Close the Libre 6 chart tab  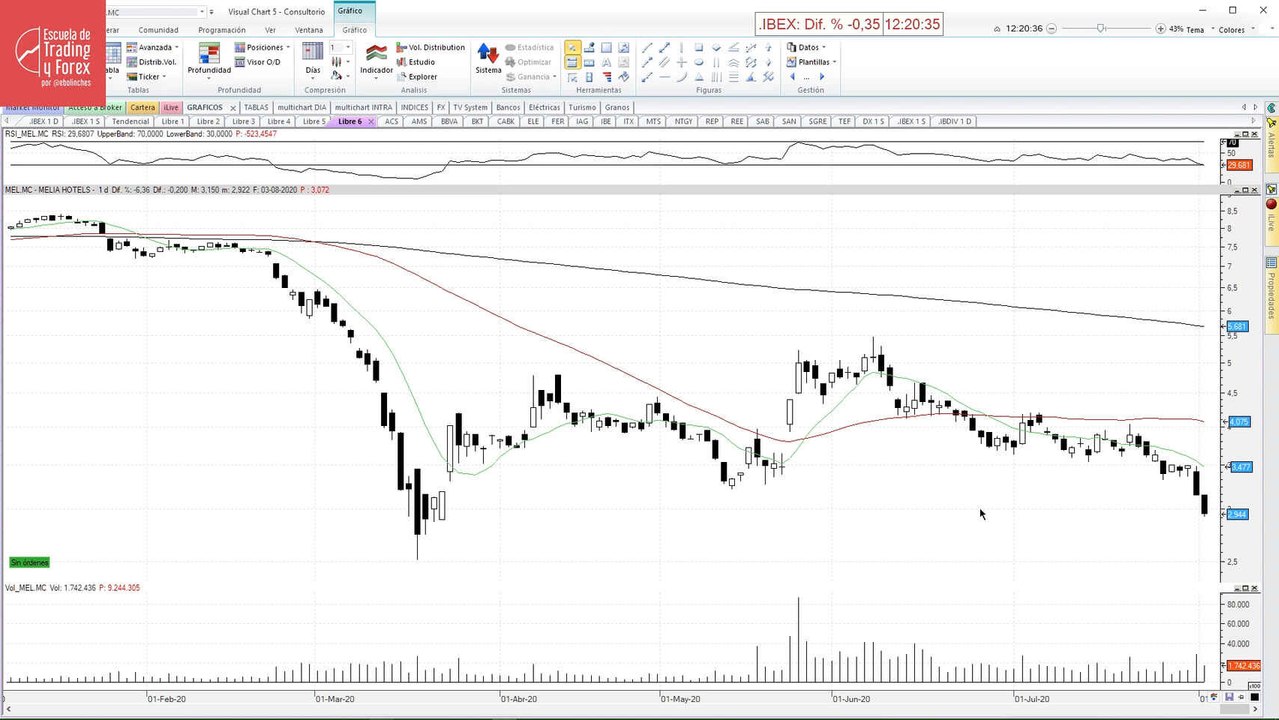371,121
